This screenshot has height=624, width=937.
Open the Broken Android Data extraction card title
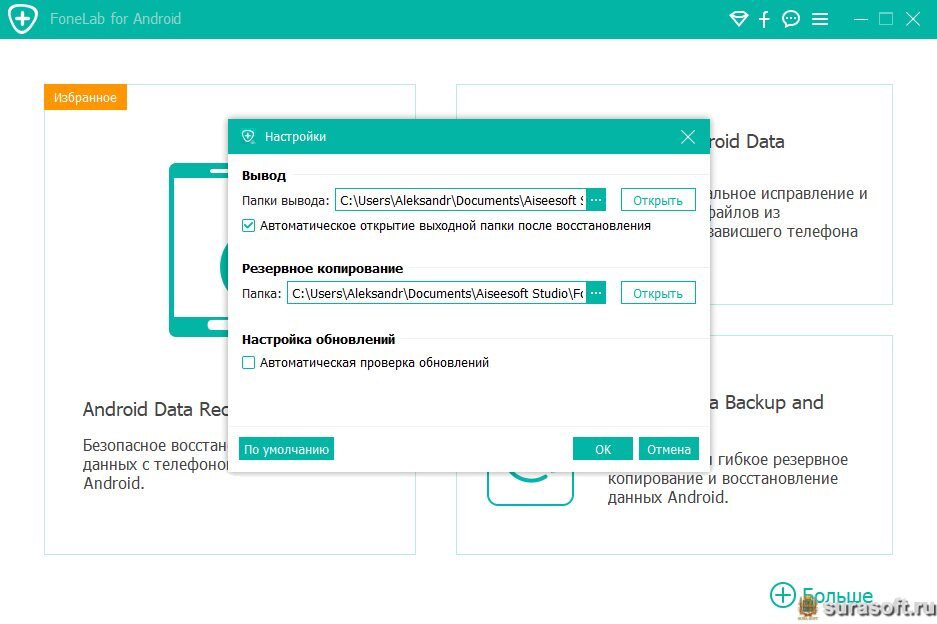[x=747, y=142]
